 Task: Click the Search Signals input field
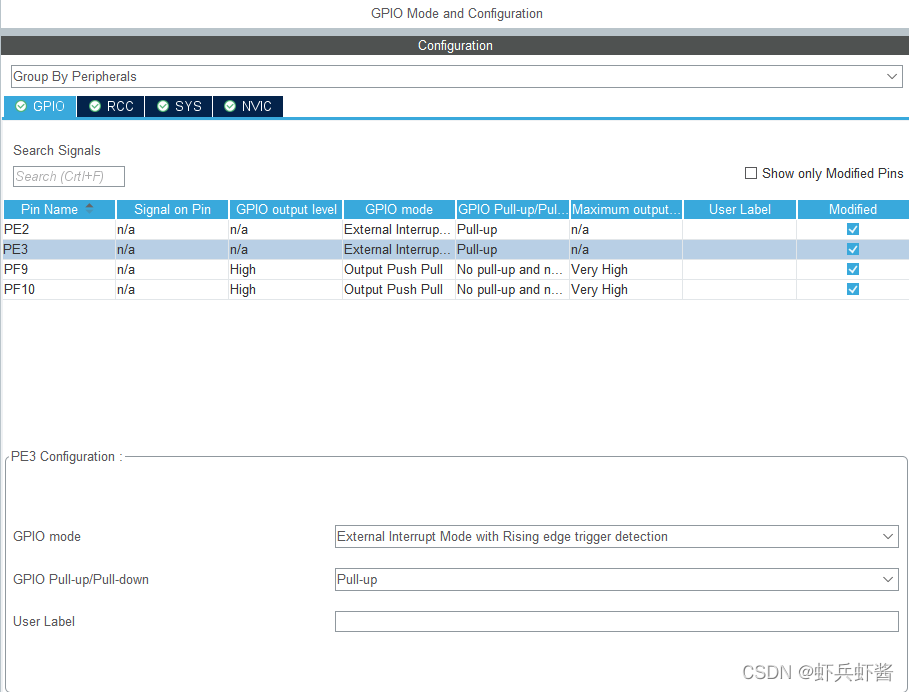coord(69,177)
